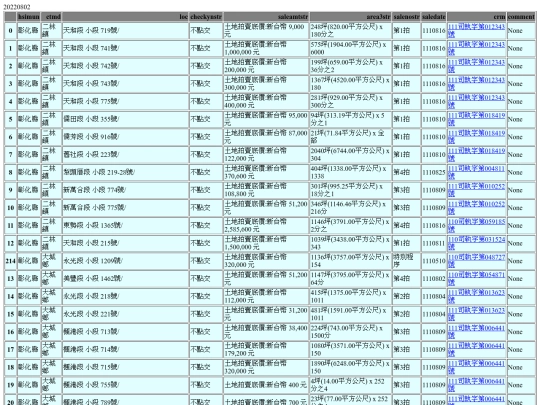This screenshot has height=405, width=540.
Task: Select area cell 1367坪(4520.00平方公尺)
Action: (x=351, y=84)
